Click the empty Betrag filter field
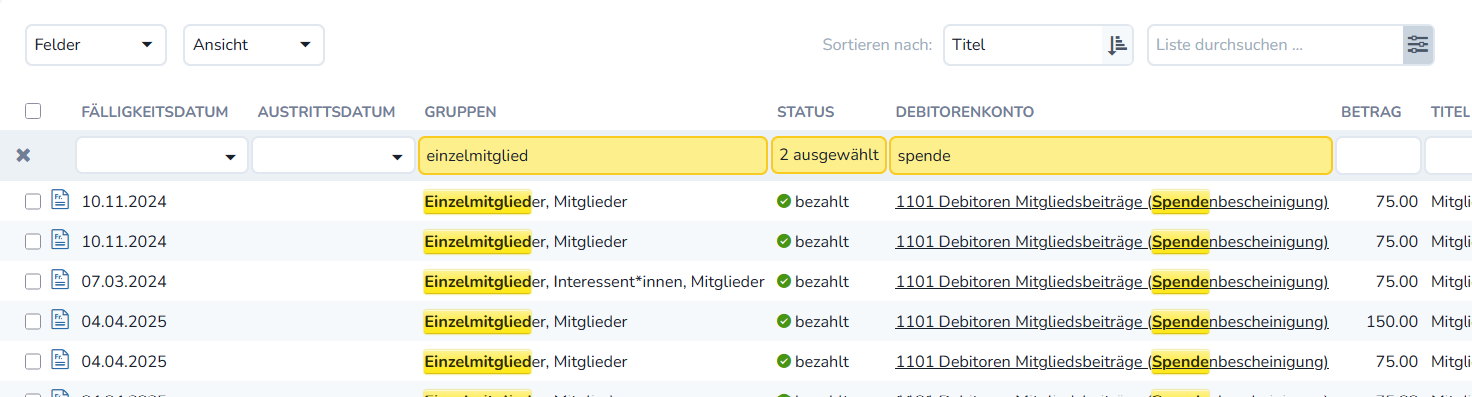Screen dimensions: 1472x397 click(x=1378, y=155)
